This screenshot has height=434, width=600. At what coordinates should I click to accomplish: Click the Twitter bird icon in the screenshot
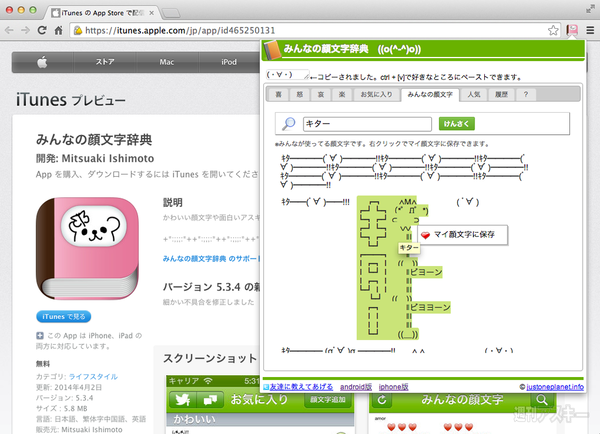coord(183,400)
